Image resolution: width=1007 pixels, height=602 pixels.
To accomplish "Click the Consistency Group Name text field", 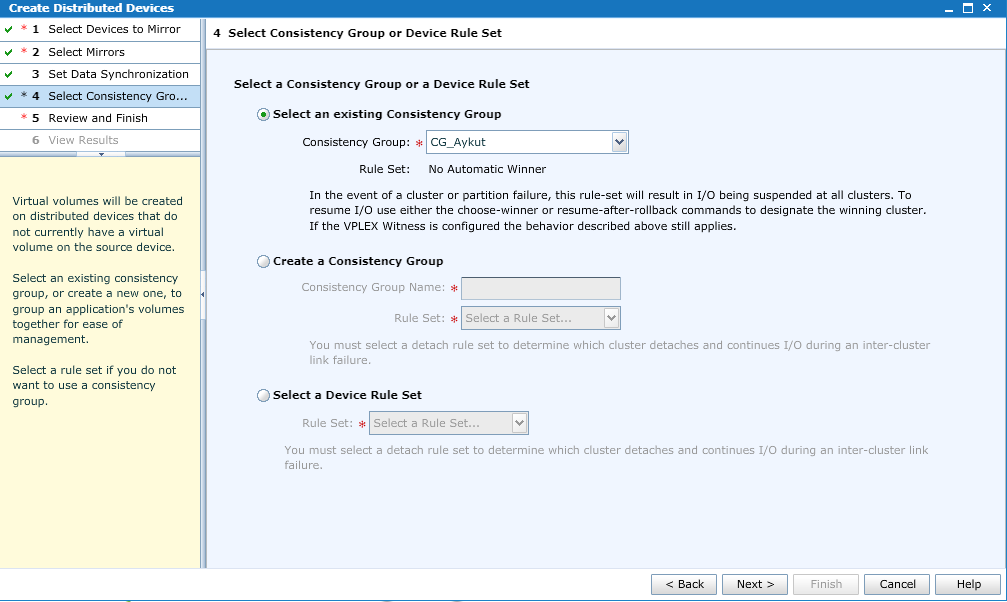I will click(x=541, y=288).
